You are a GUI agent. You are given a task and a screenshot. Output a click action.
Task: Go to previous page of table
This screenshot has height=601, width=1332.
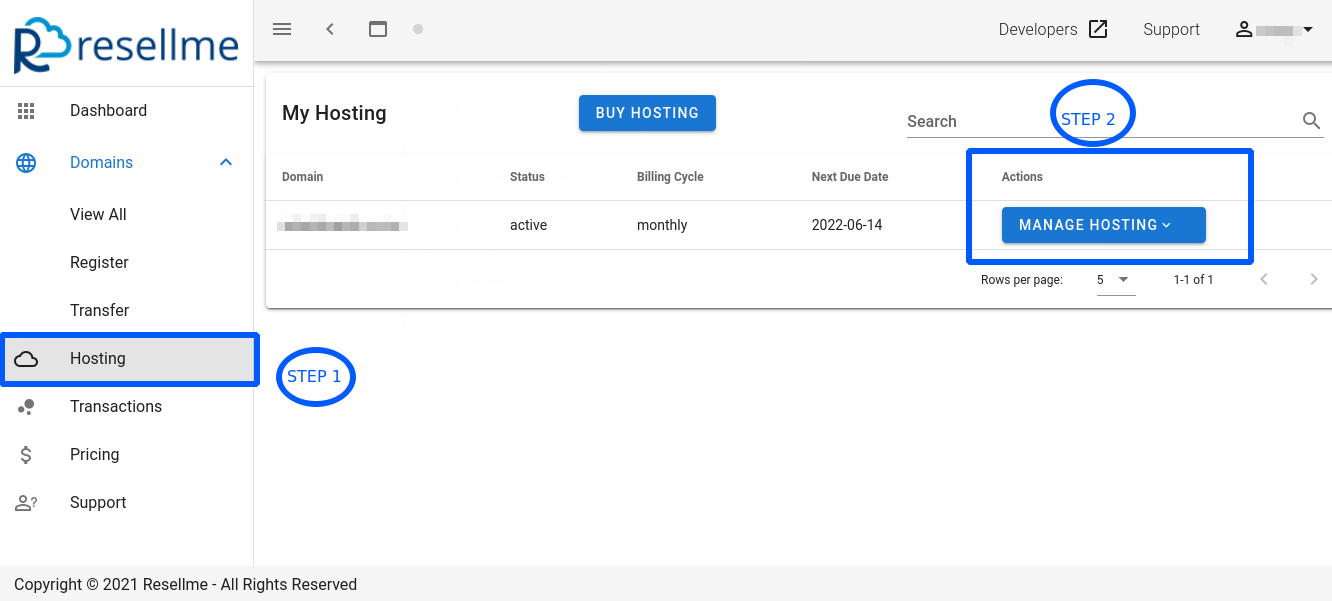click(1264, 279)
